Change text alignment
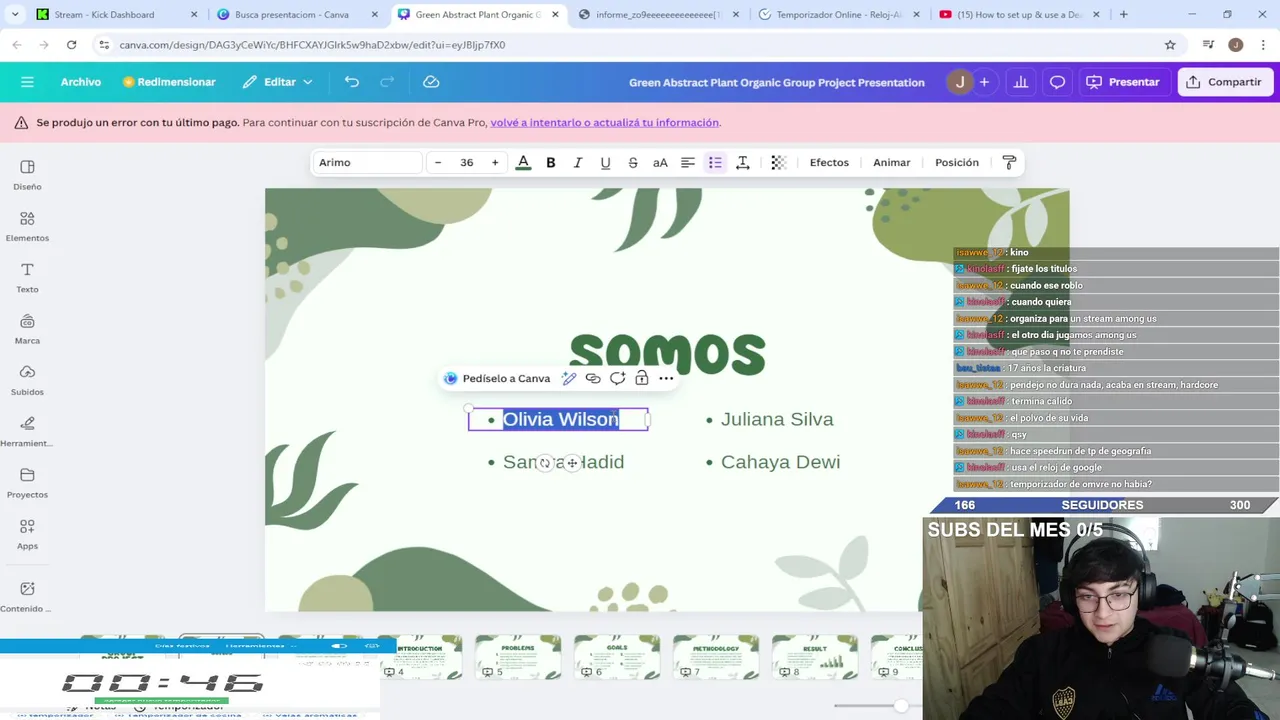1280x720 pixels. click(x=688, y=162)
